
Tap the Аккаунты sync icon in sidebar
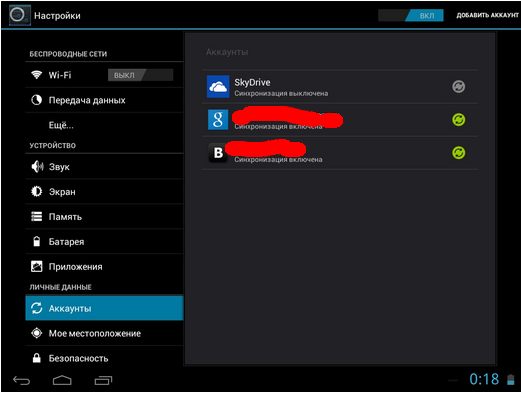[x=36, y=308]
